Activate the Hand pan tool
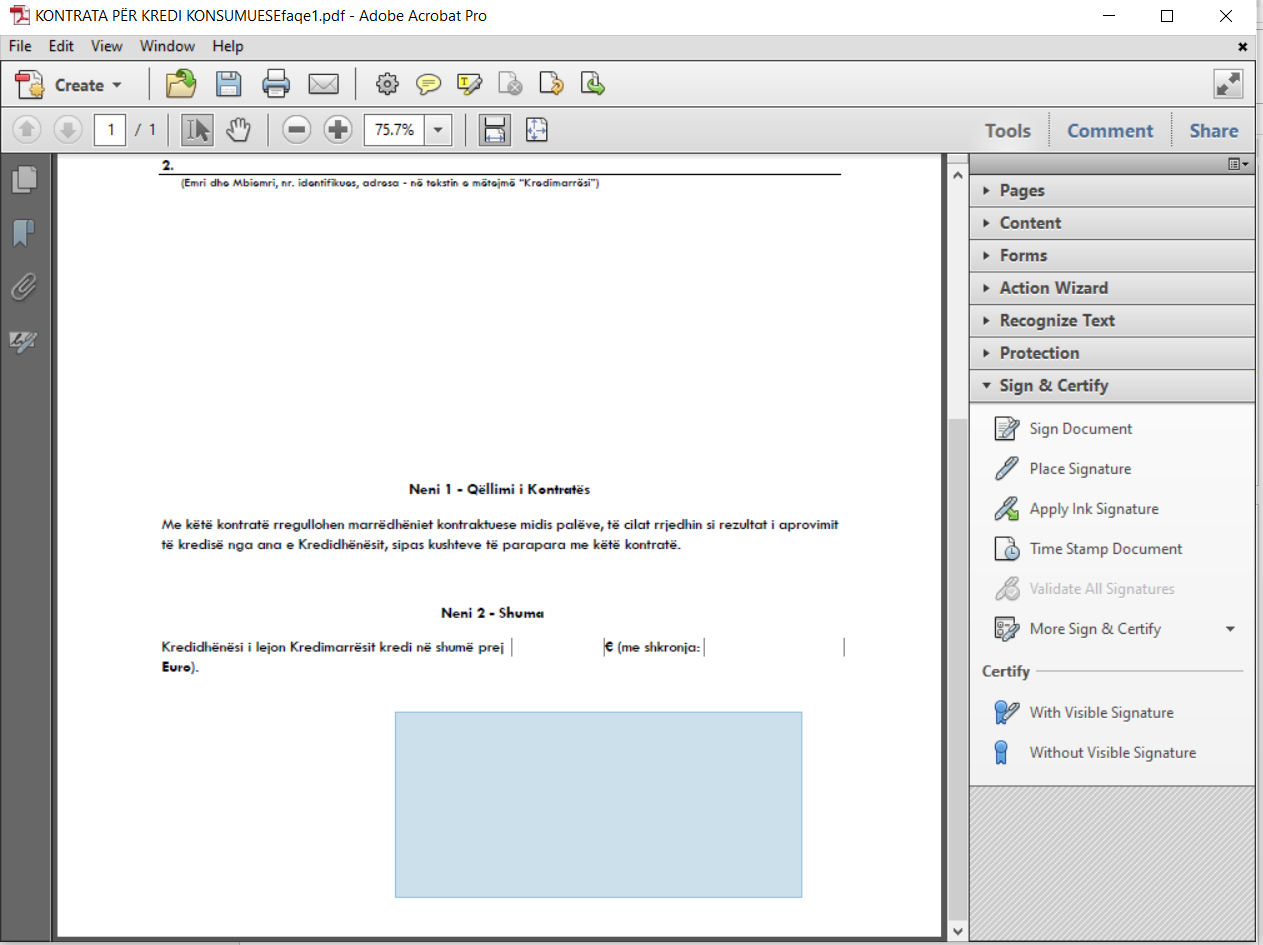The width and height of the screenshot is (1263, 945). click(x=238, y=130)
